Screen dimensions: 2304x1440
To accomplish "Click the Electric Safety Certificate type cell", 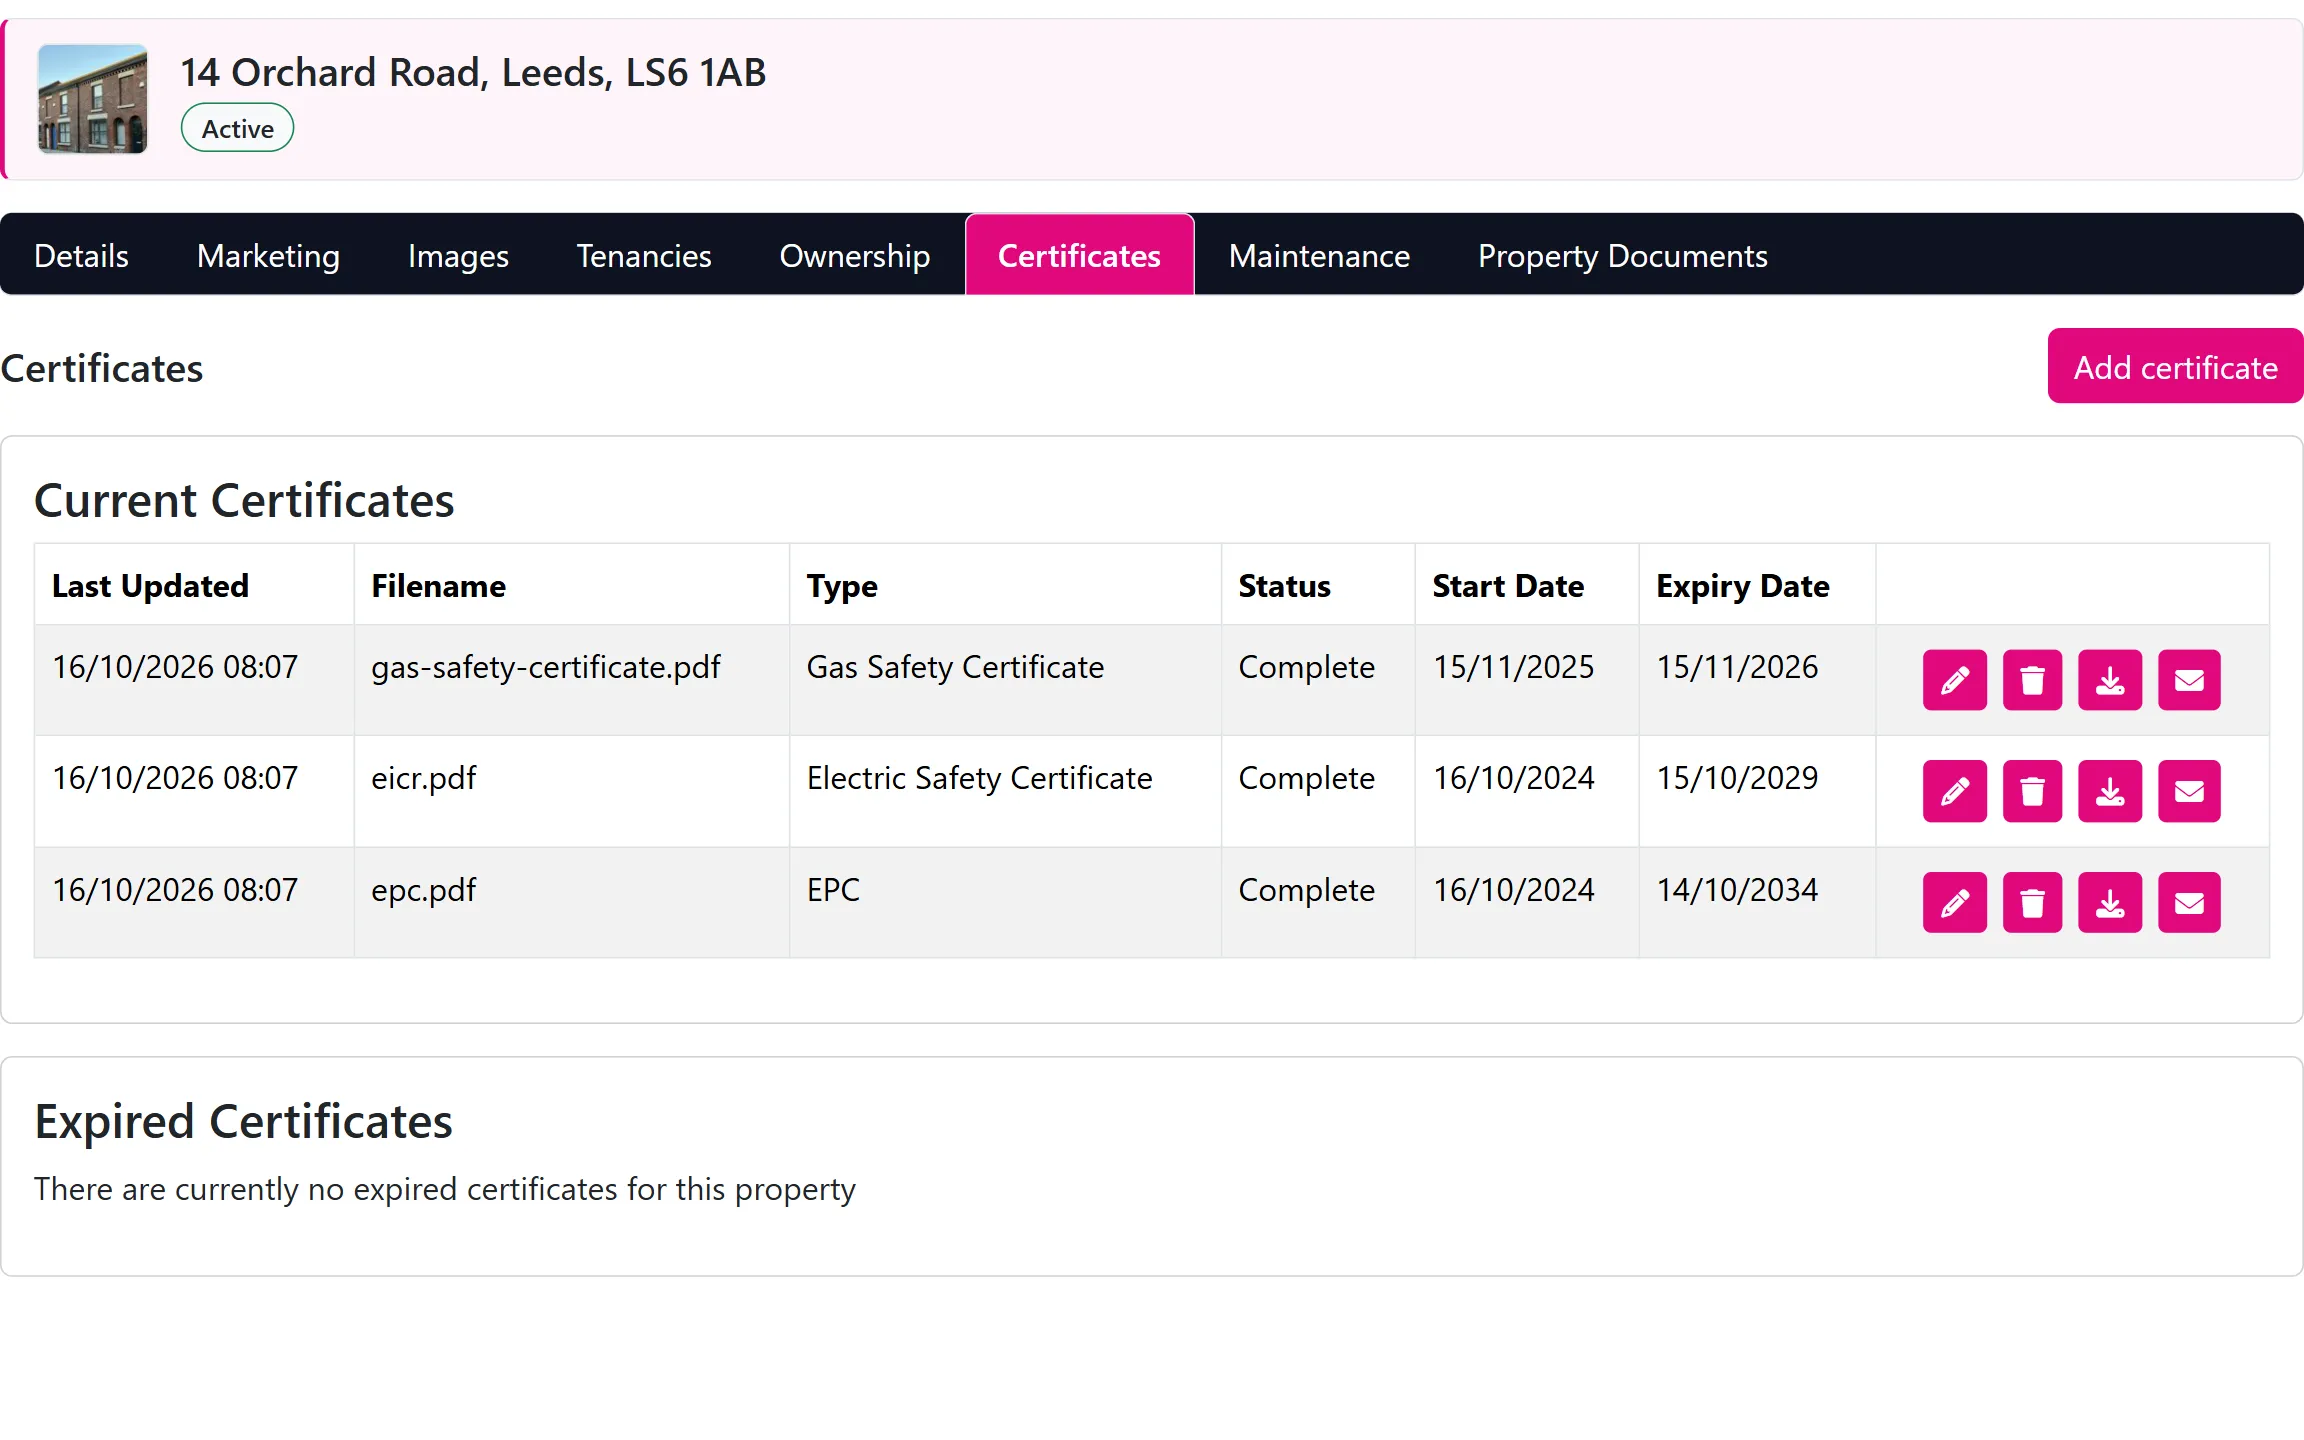I will click(x=1005, y=791).
